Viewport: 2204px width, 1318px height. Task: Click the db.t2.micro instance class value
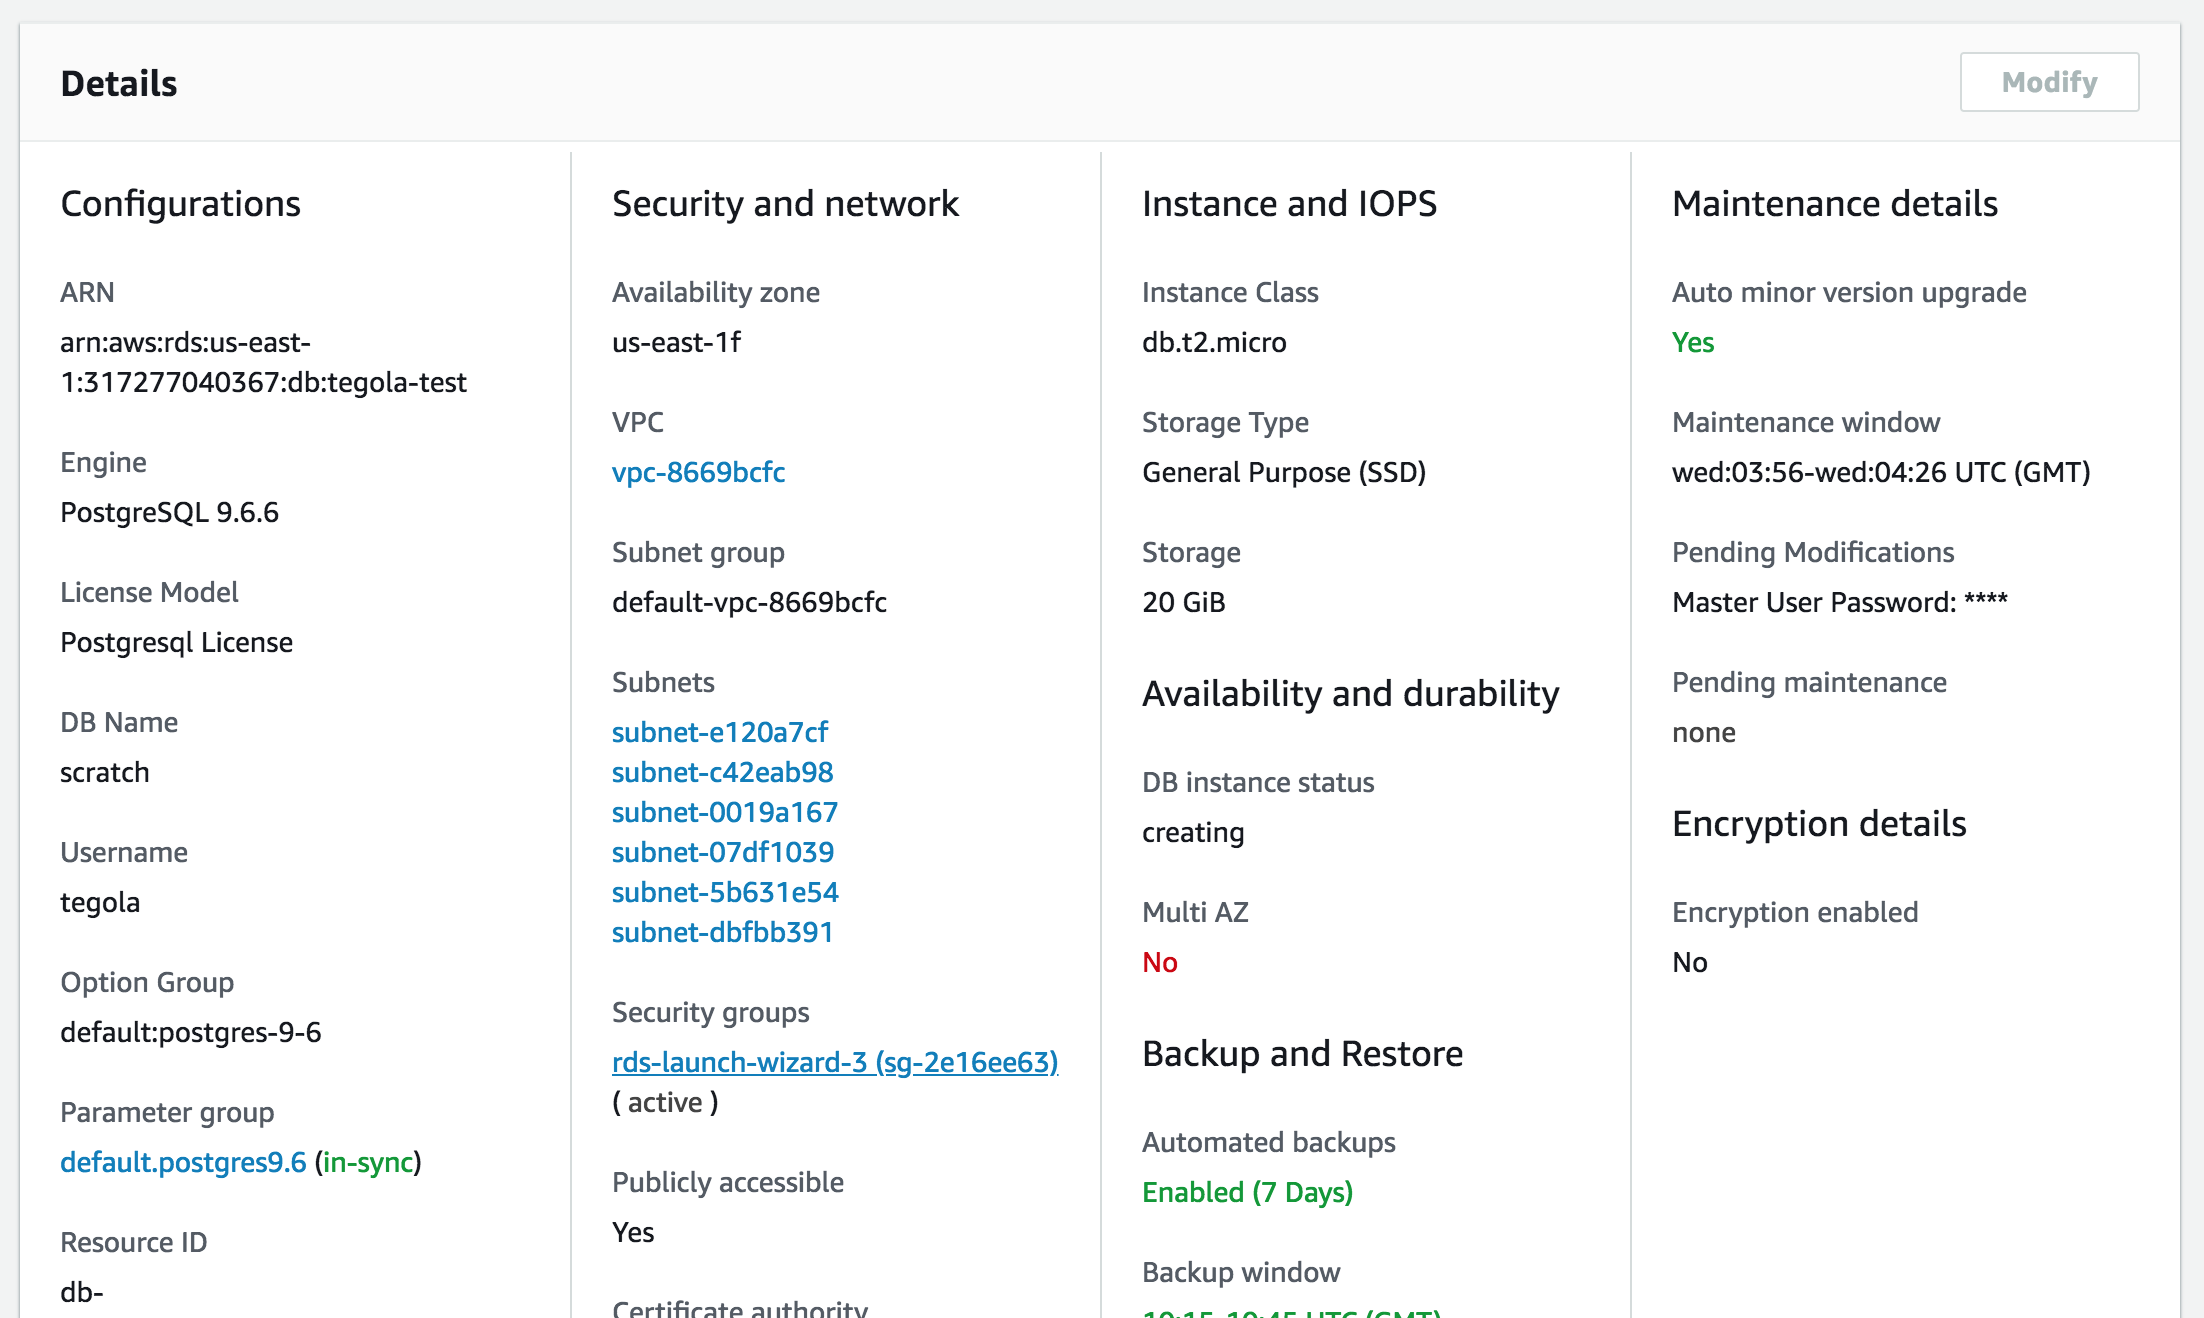click(1214, 342)
